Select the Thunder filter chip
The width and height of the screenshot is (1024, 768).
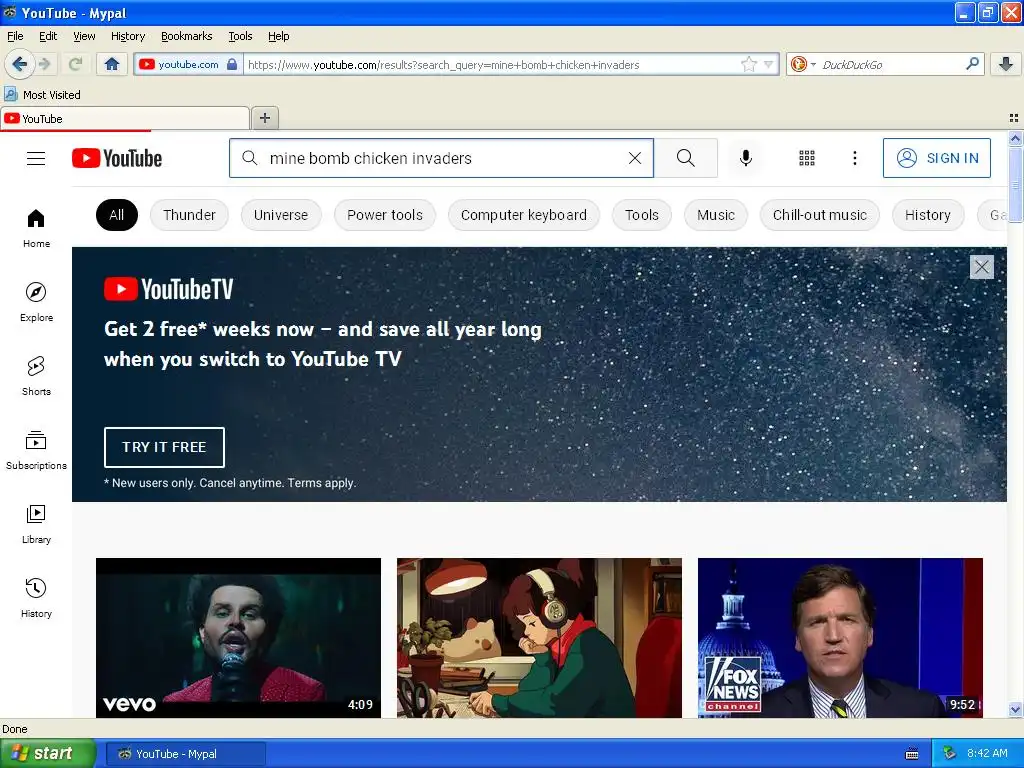(x=189, y=215)
